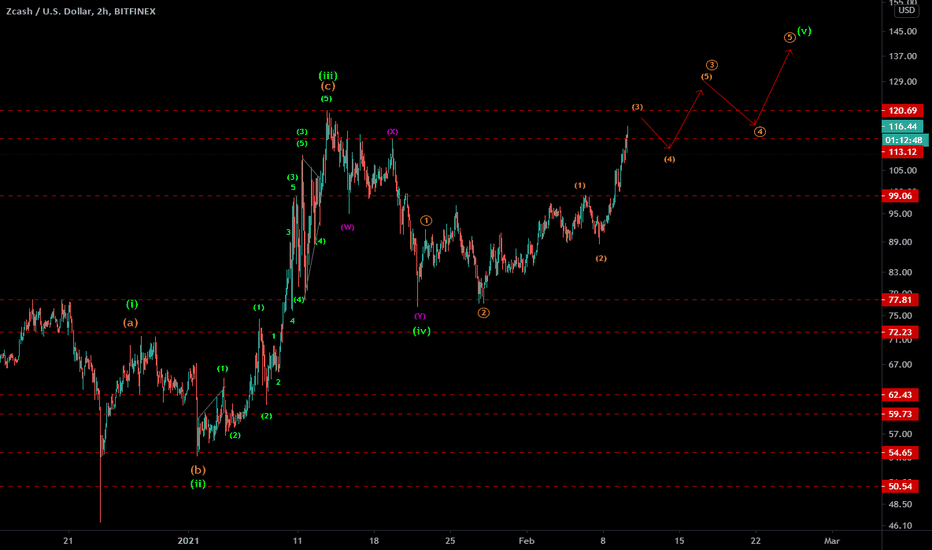Select the 77.81 red price label
932x550 pixels.
[900, 300]
